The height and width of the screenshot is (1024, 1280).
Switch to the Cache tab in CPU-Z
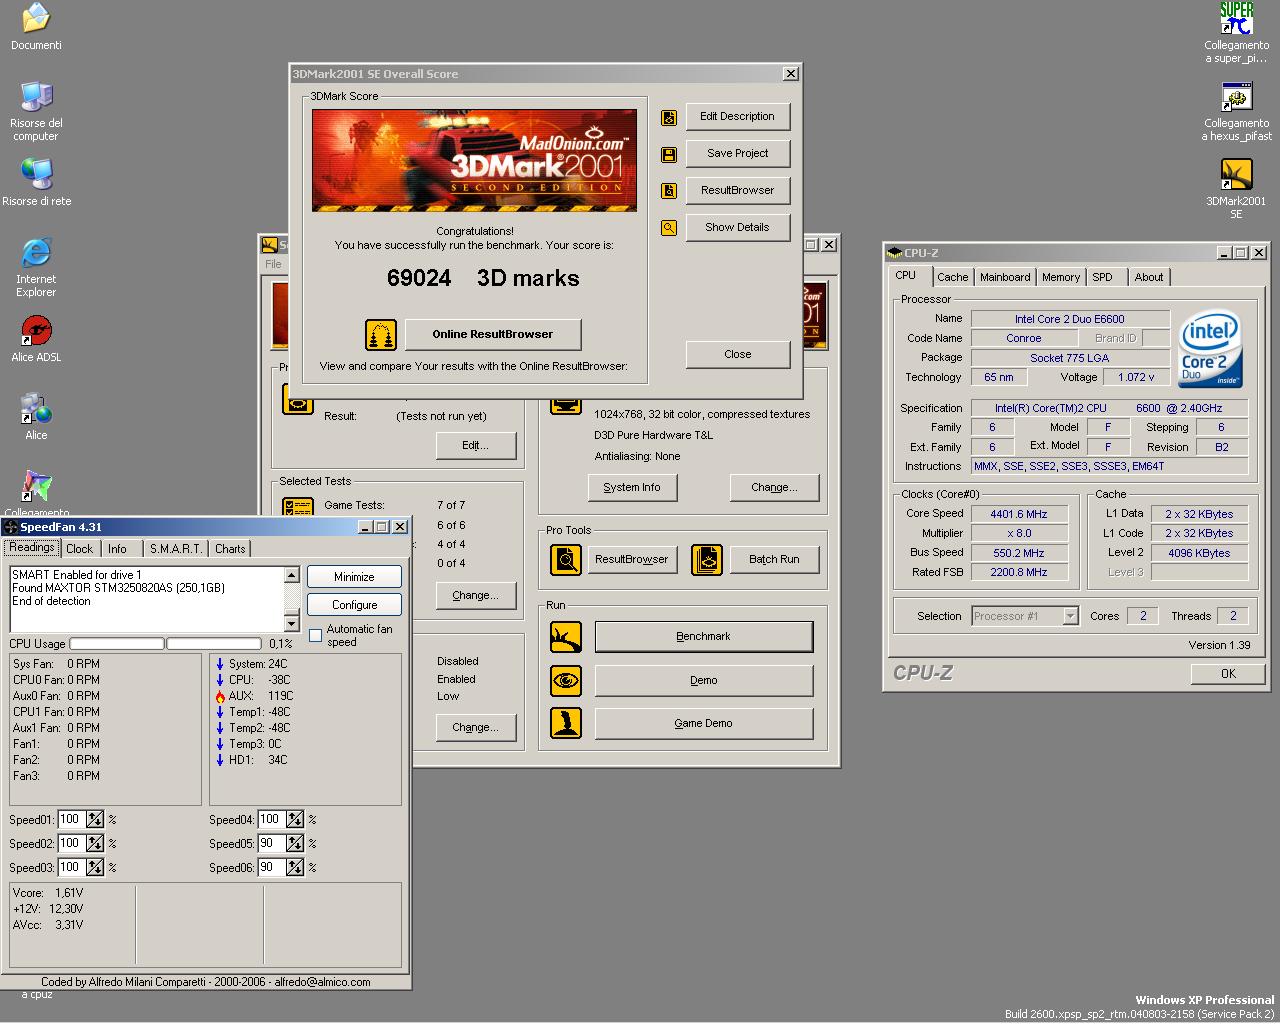click(952, 277)
